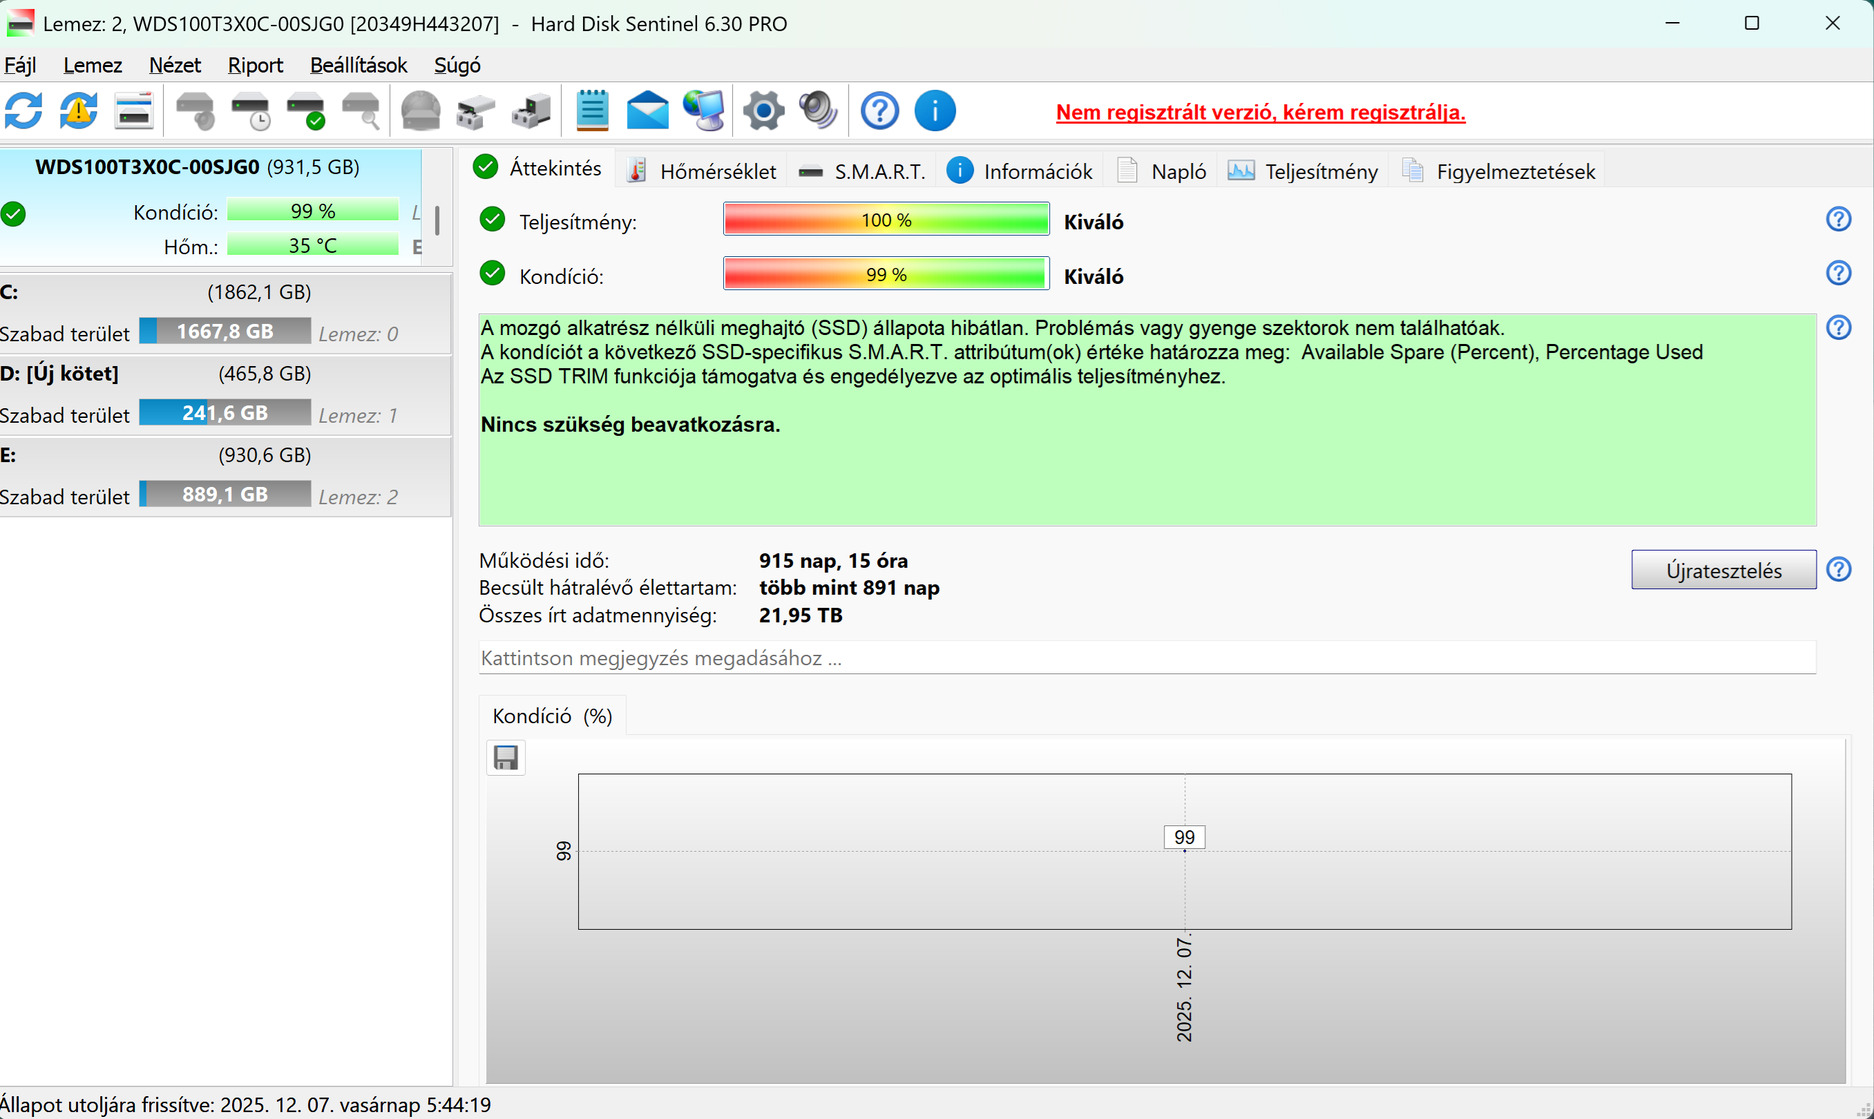This screenshot has height=1119, width=1874.
Task: Click the Teljesítmény 100 % gradient bar
Action: point(886,220)
